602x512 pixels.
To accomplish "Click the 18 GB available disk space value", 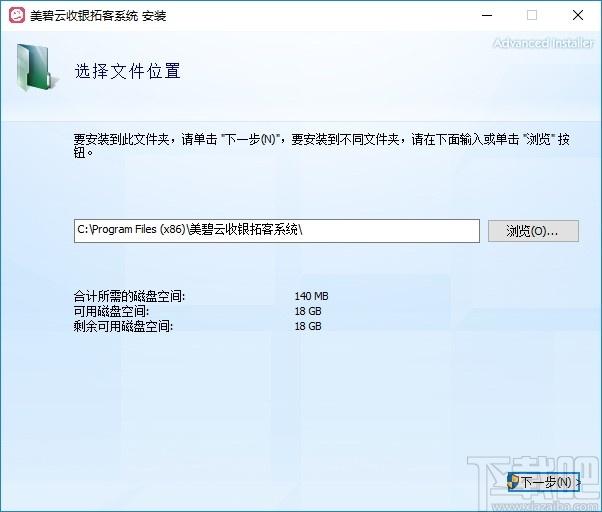I will [x=307, y=311].
